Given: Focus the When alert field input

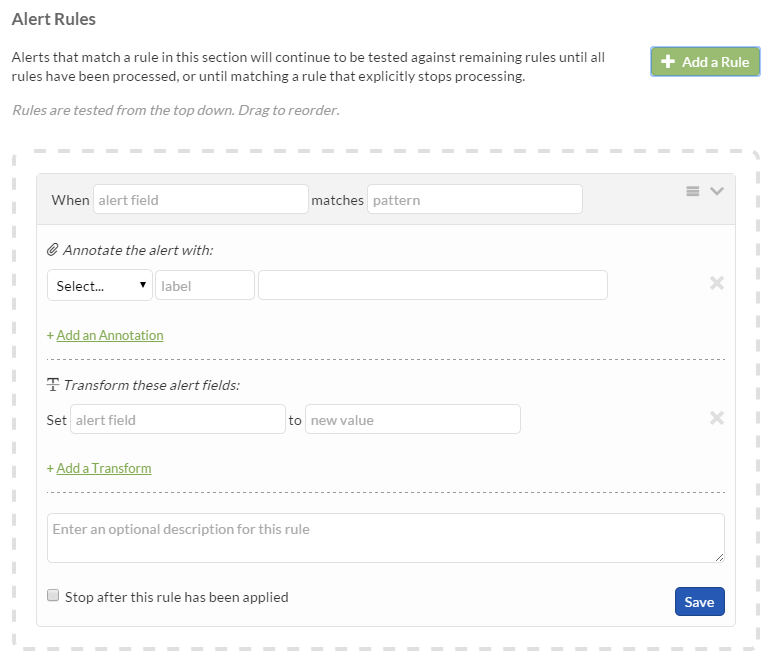Looking at the screenshot, I should (x=201, y=200).
